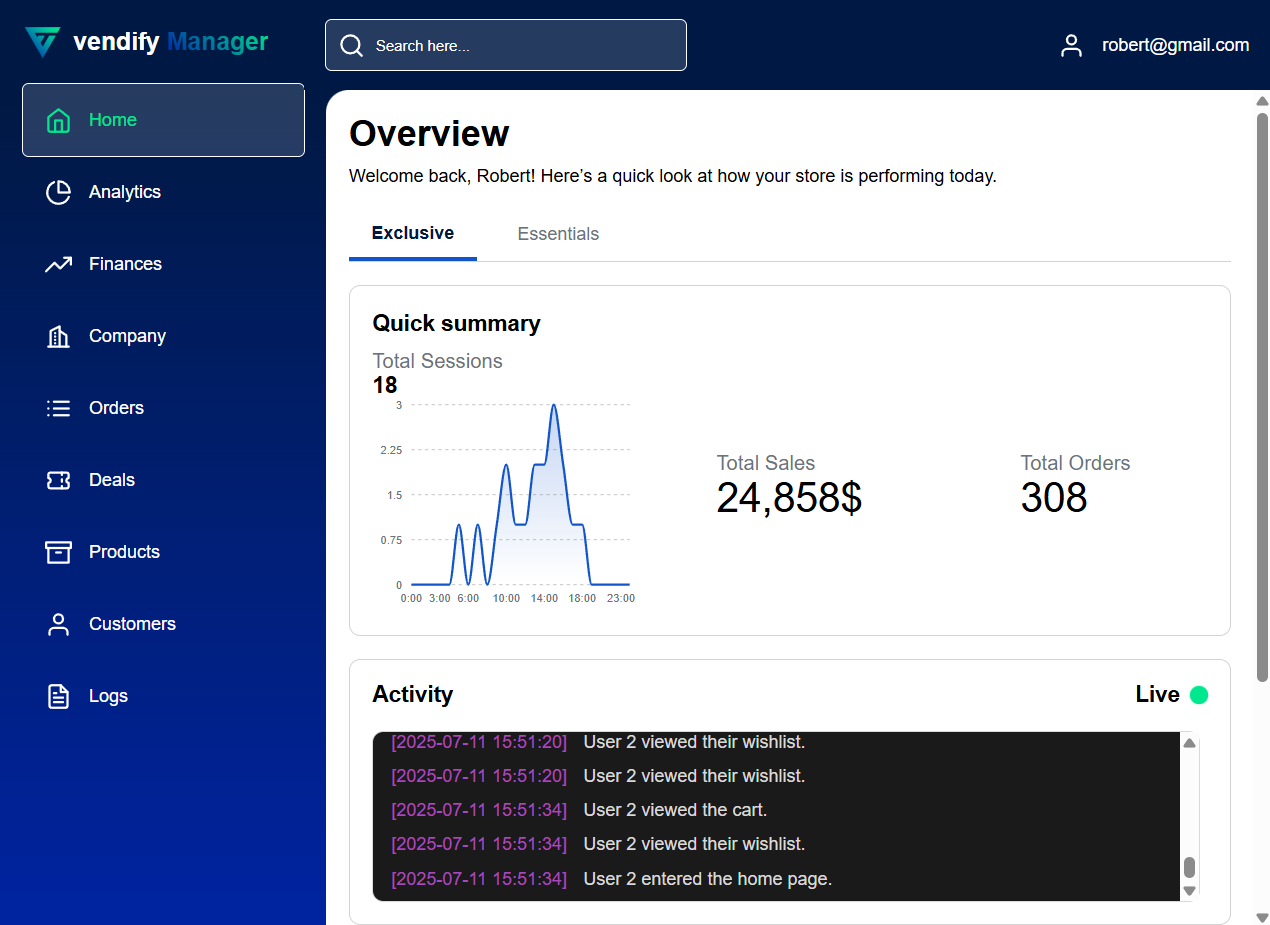Click the Company building icon
Screen dimensions: 1270x925
click(59, 336)
